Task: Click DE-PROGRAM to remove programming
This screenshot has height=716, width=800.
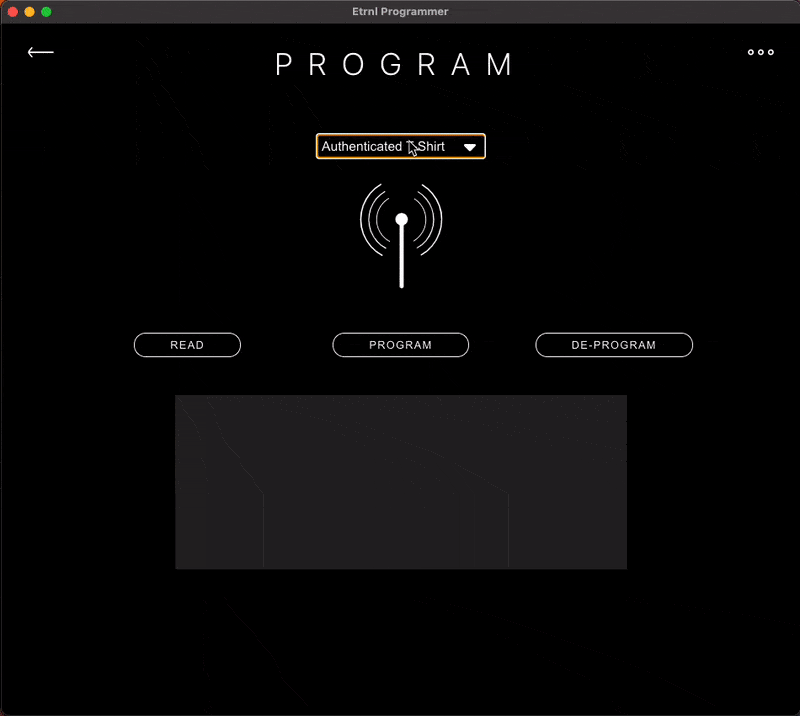Action: 613,344
